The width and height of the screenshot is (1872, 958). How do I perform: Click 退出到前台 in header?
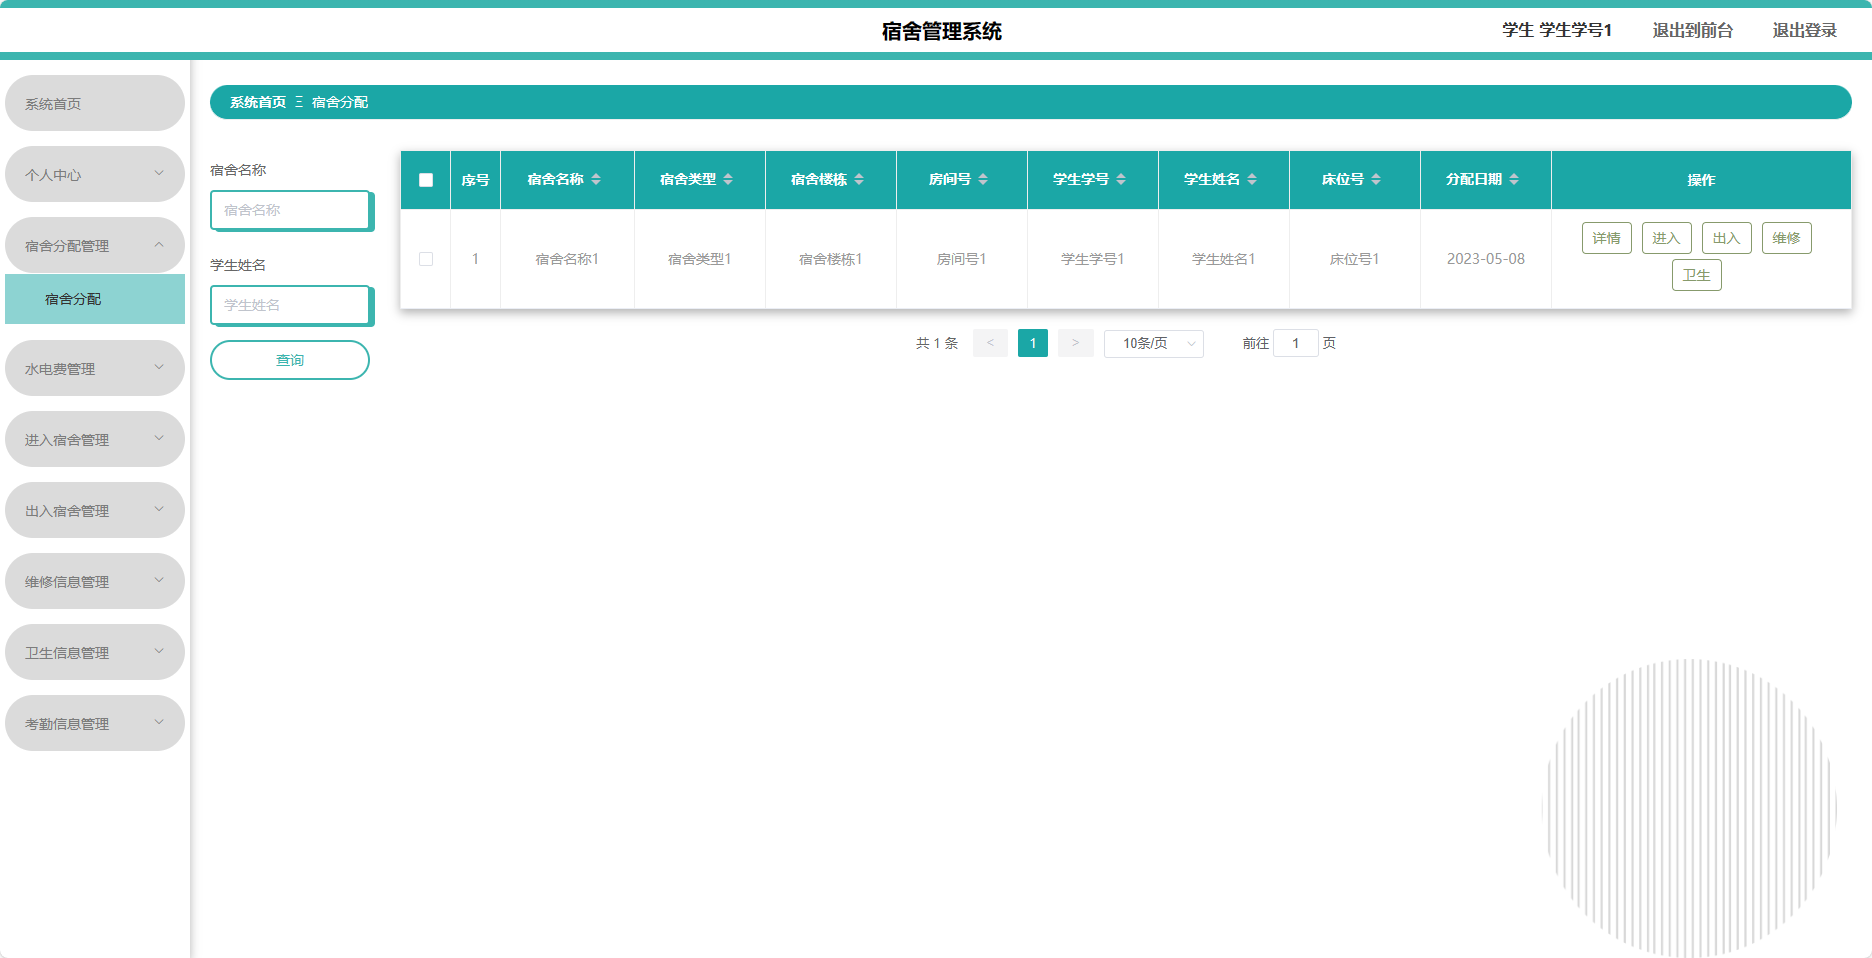point(1692,30)
